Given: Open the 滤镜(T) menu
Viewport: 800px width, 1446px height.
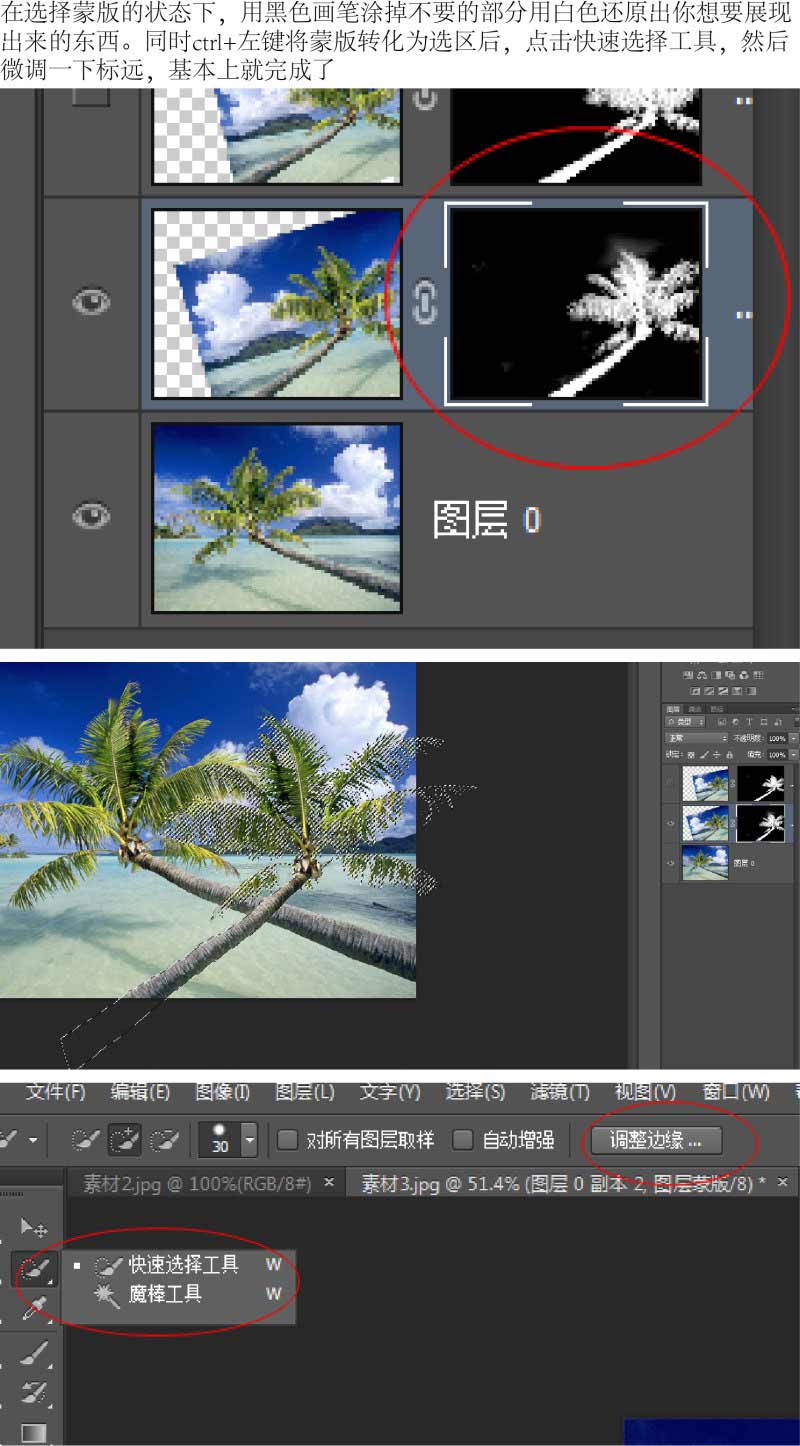Looking at the screenshot, I should click(559, 1091).
